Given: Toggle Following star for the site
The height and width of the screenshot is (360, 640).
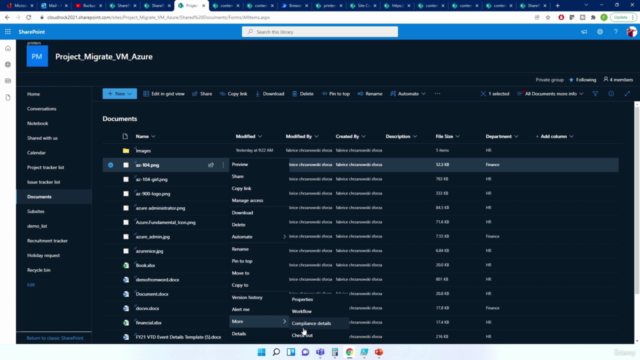Looking at the screenshot, I should [x=571, y=80].
